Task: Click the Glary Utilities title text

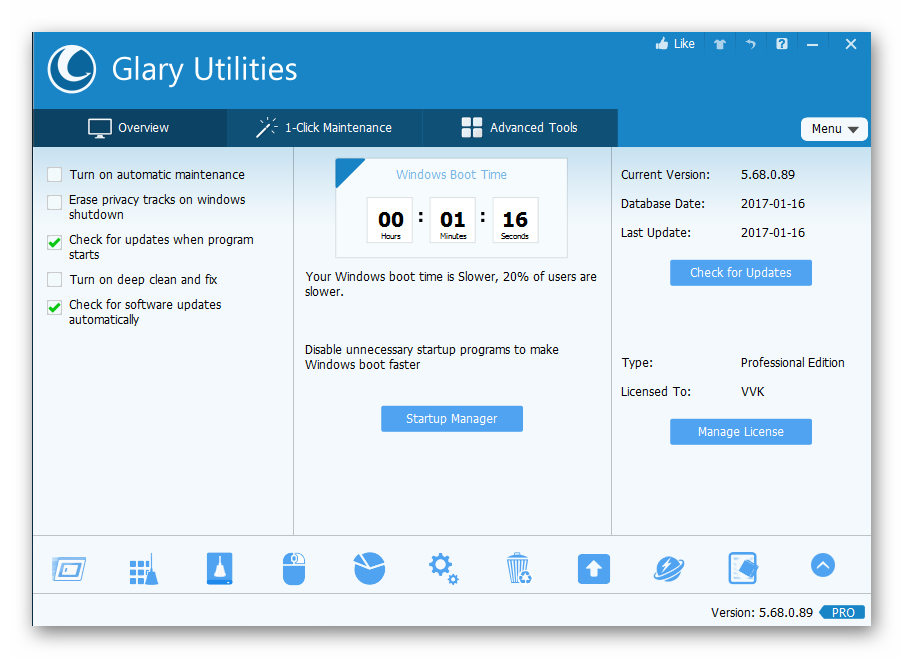Action: (204, 70)
